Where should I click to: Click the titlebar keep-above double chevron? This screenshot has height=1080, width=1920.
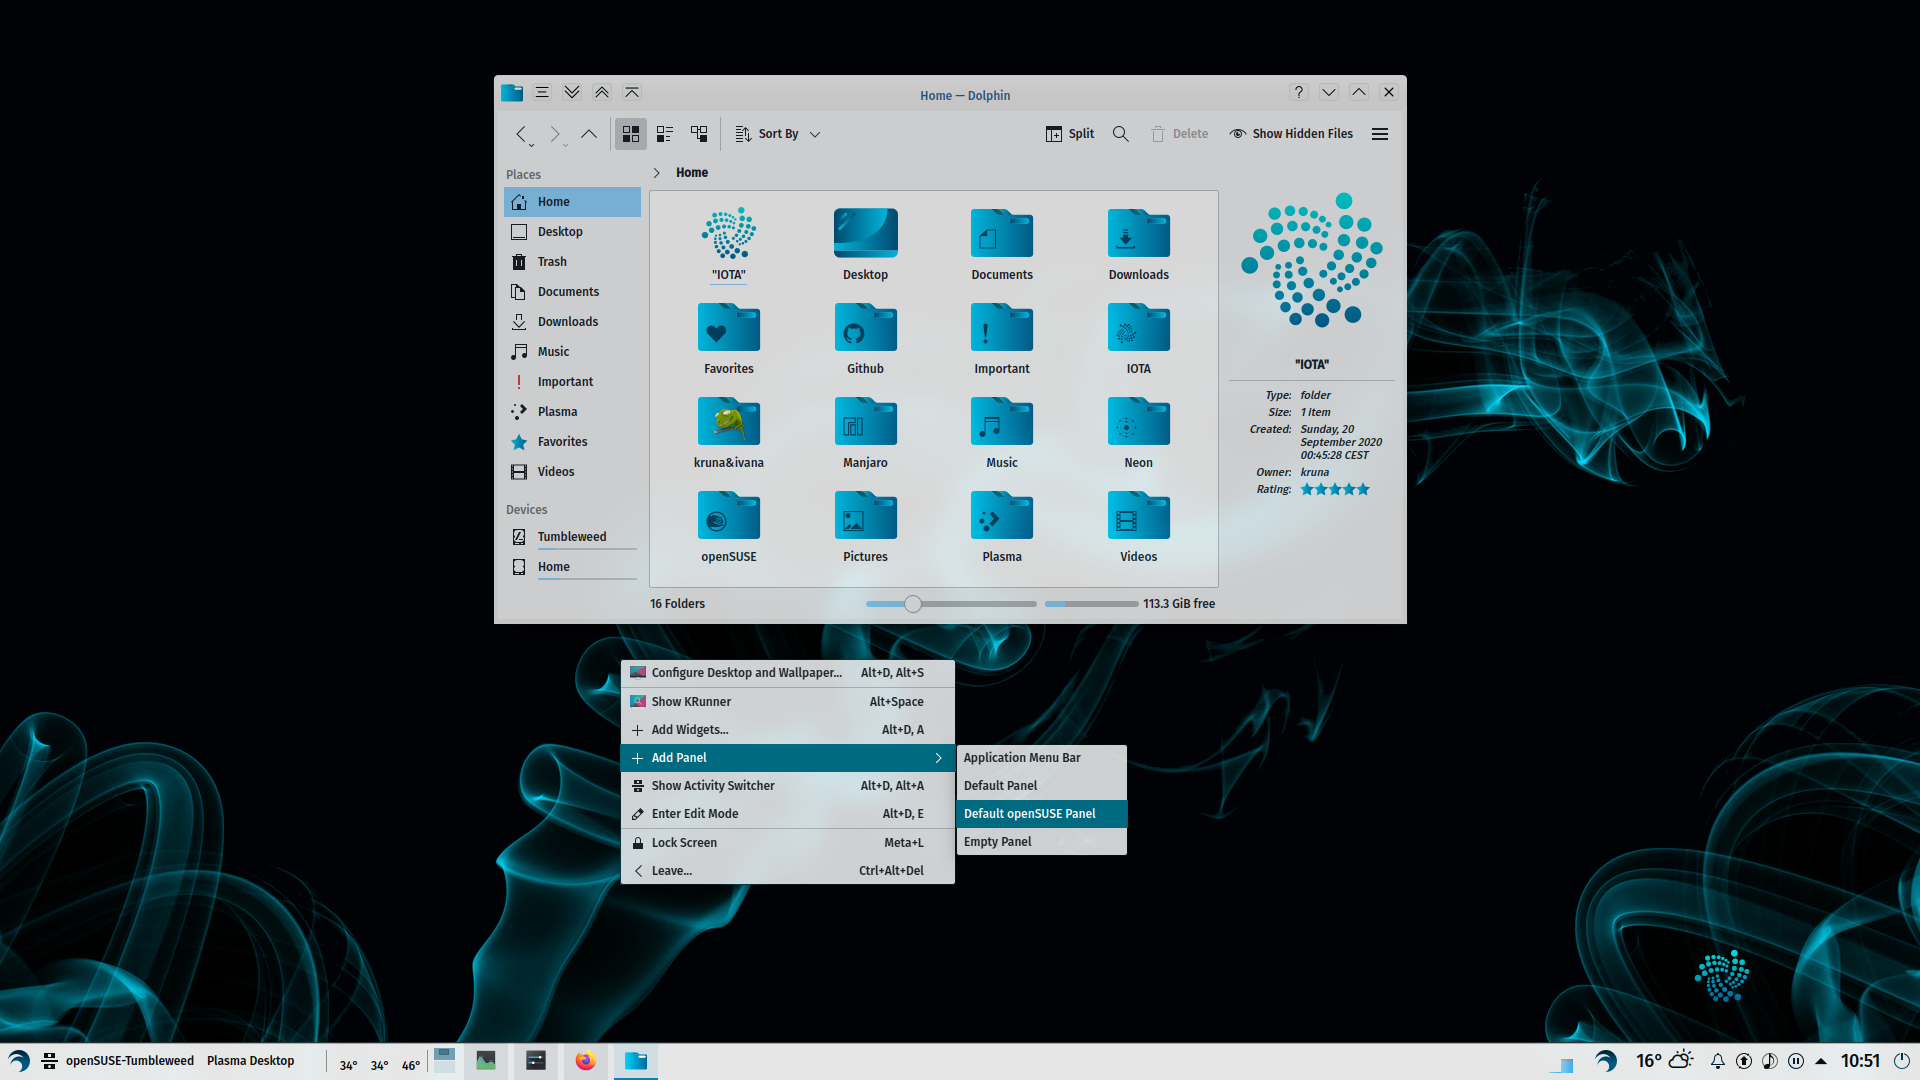(602, 92)
